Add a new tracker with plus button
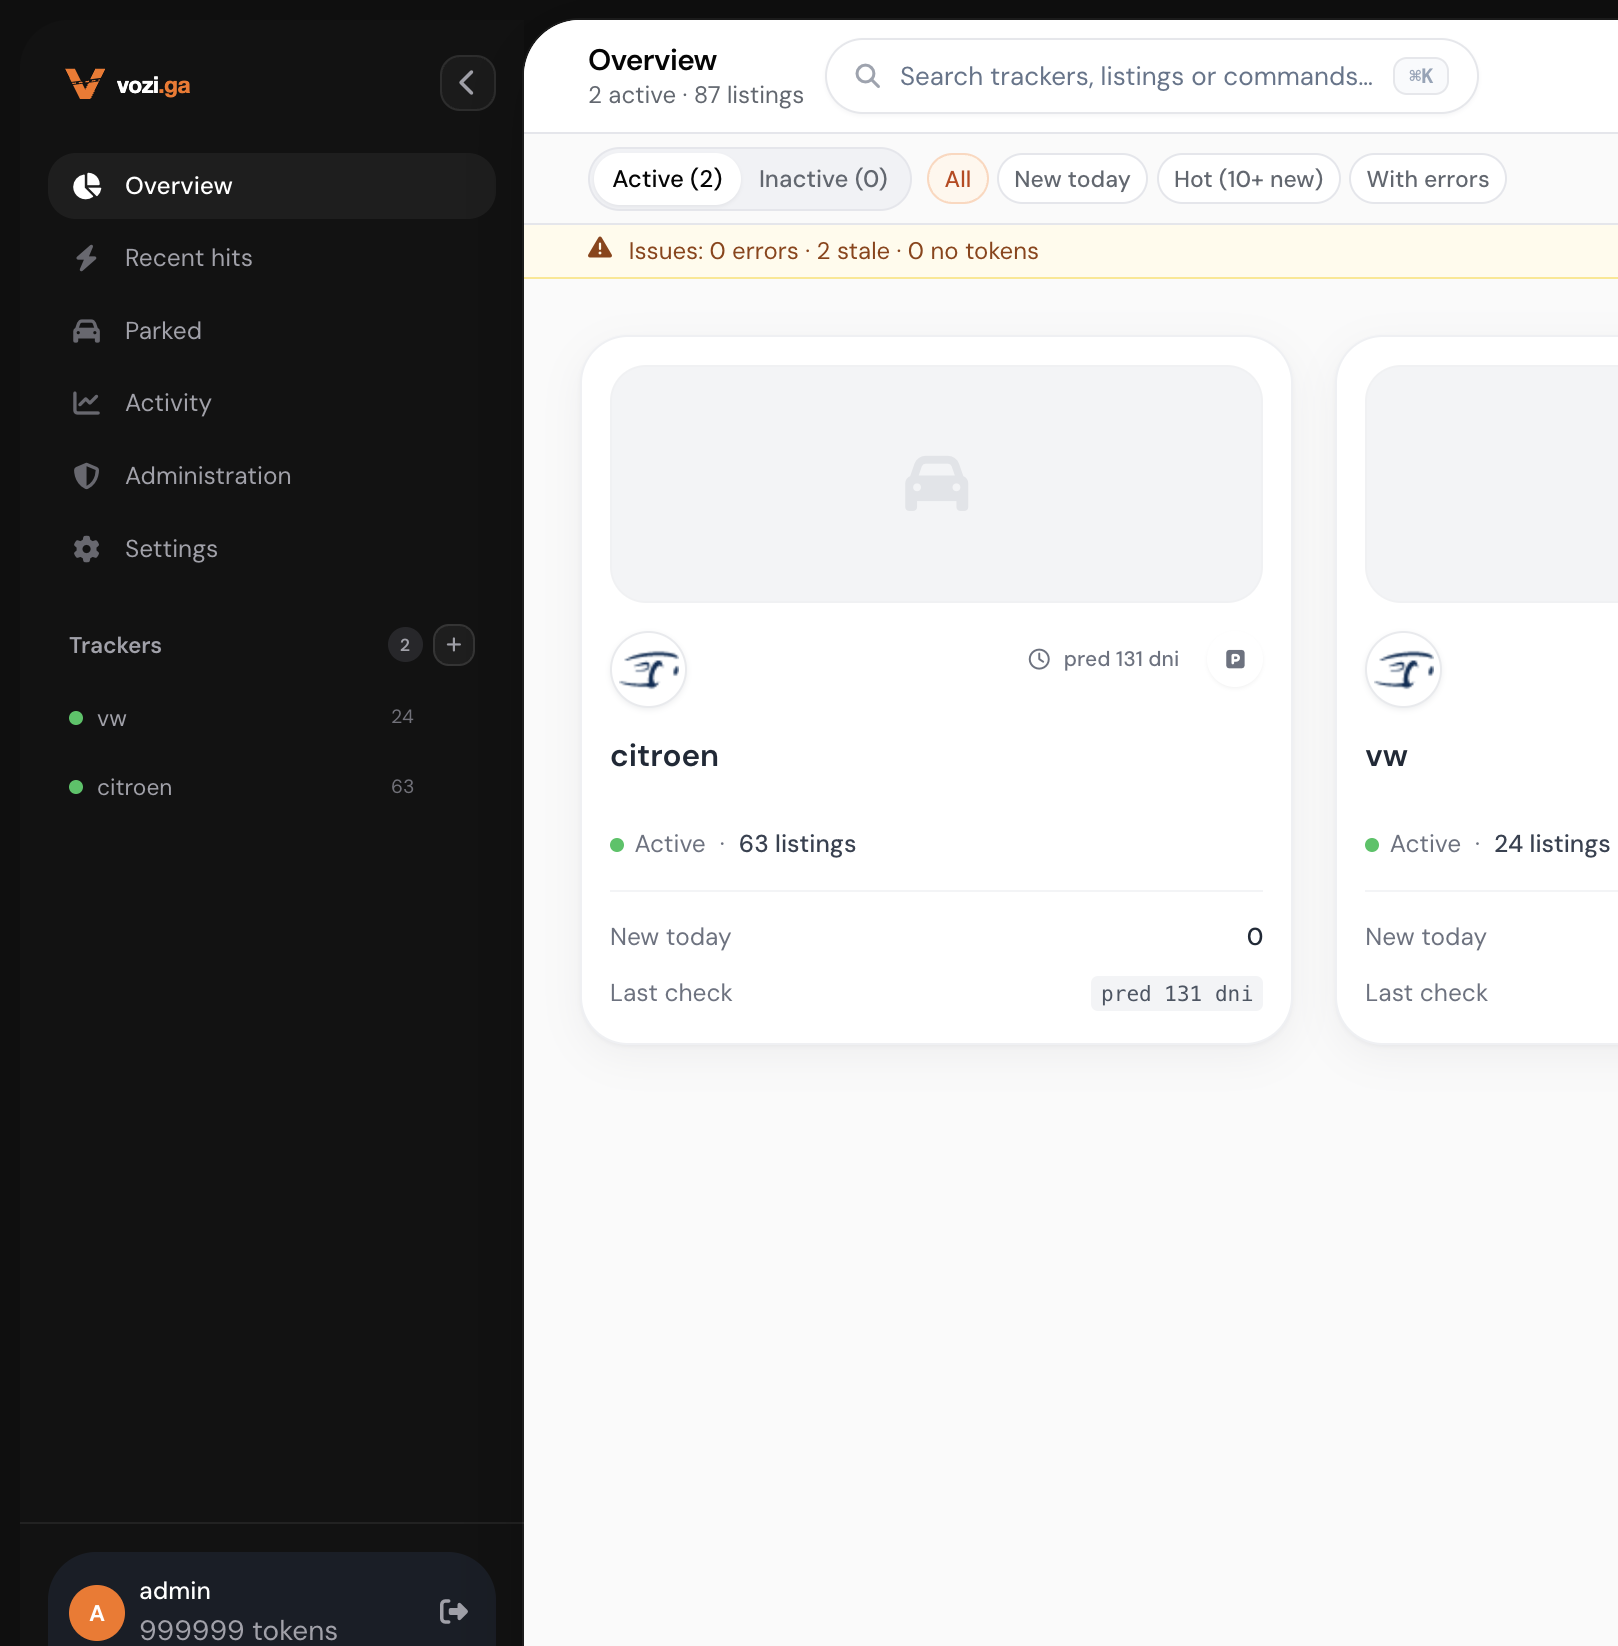 pos(454,645)
